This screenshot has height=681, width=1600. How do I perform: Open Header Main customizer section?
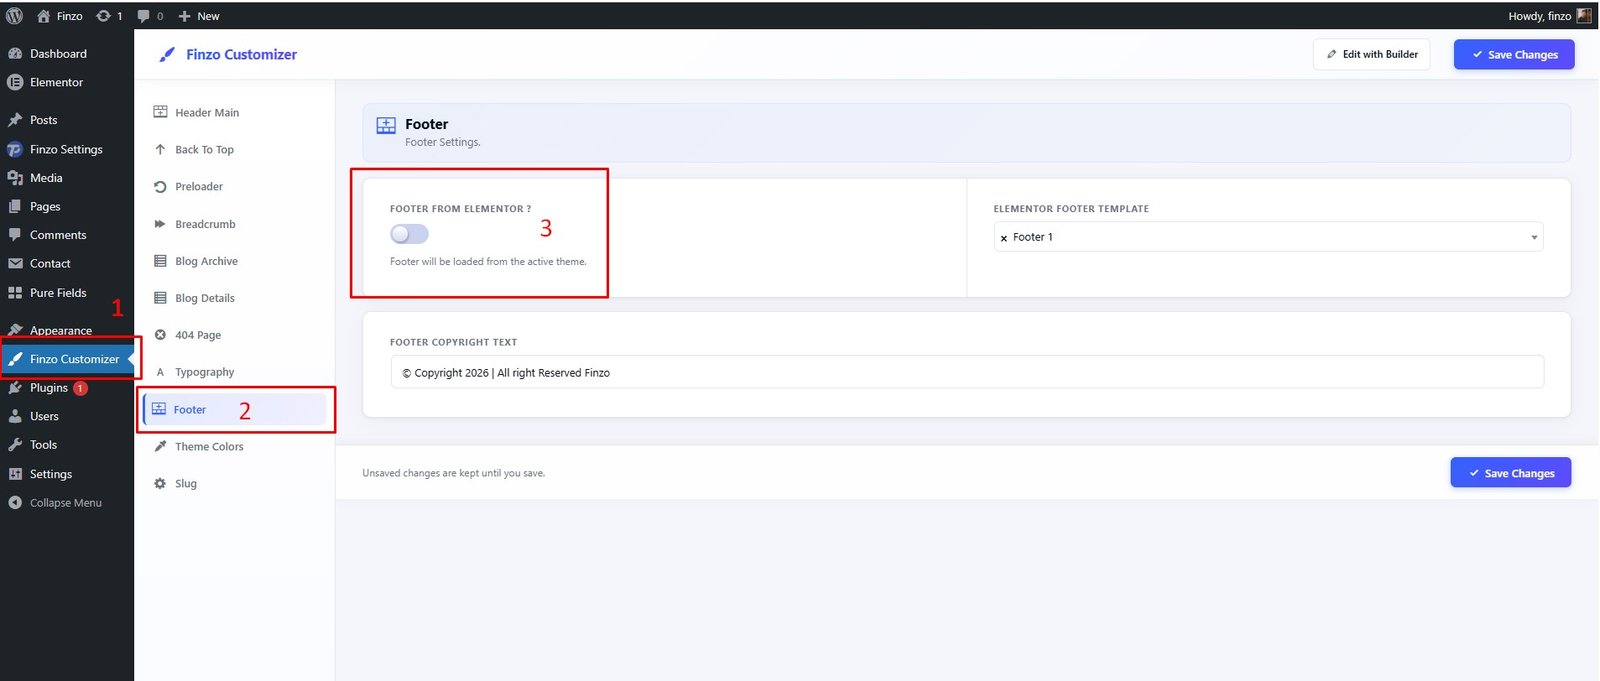[x=235, y=113]
